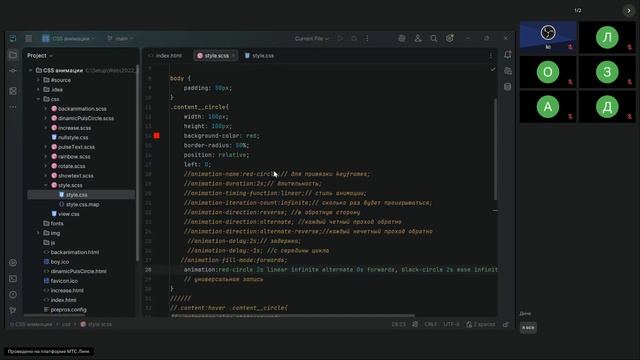Open IDE settings gear icon

[x=450, y=38]
